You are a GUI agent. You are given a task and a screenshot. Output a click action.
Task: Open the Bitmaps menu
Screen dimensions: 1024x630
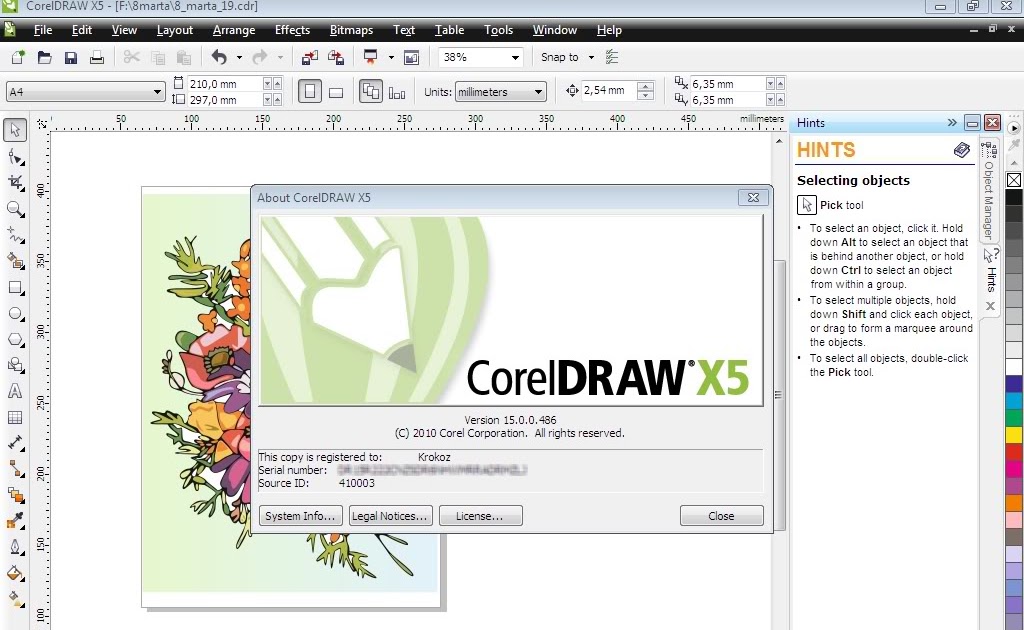[351, 30]
